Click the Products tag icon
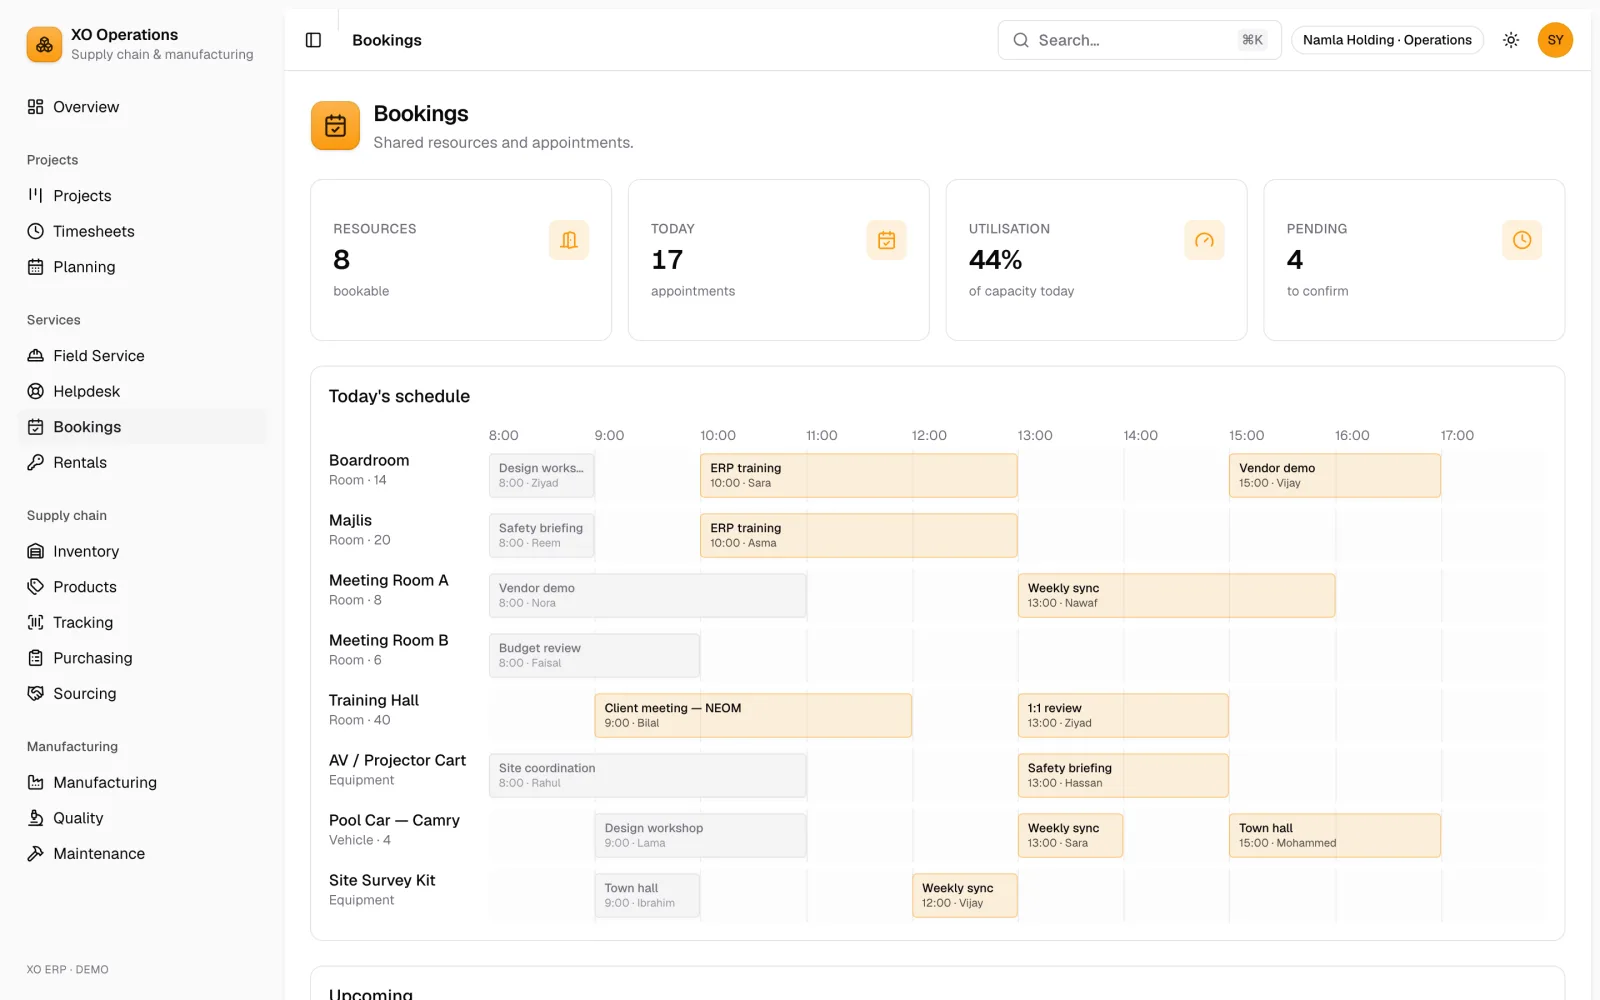 pos(36,587)
